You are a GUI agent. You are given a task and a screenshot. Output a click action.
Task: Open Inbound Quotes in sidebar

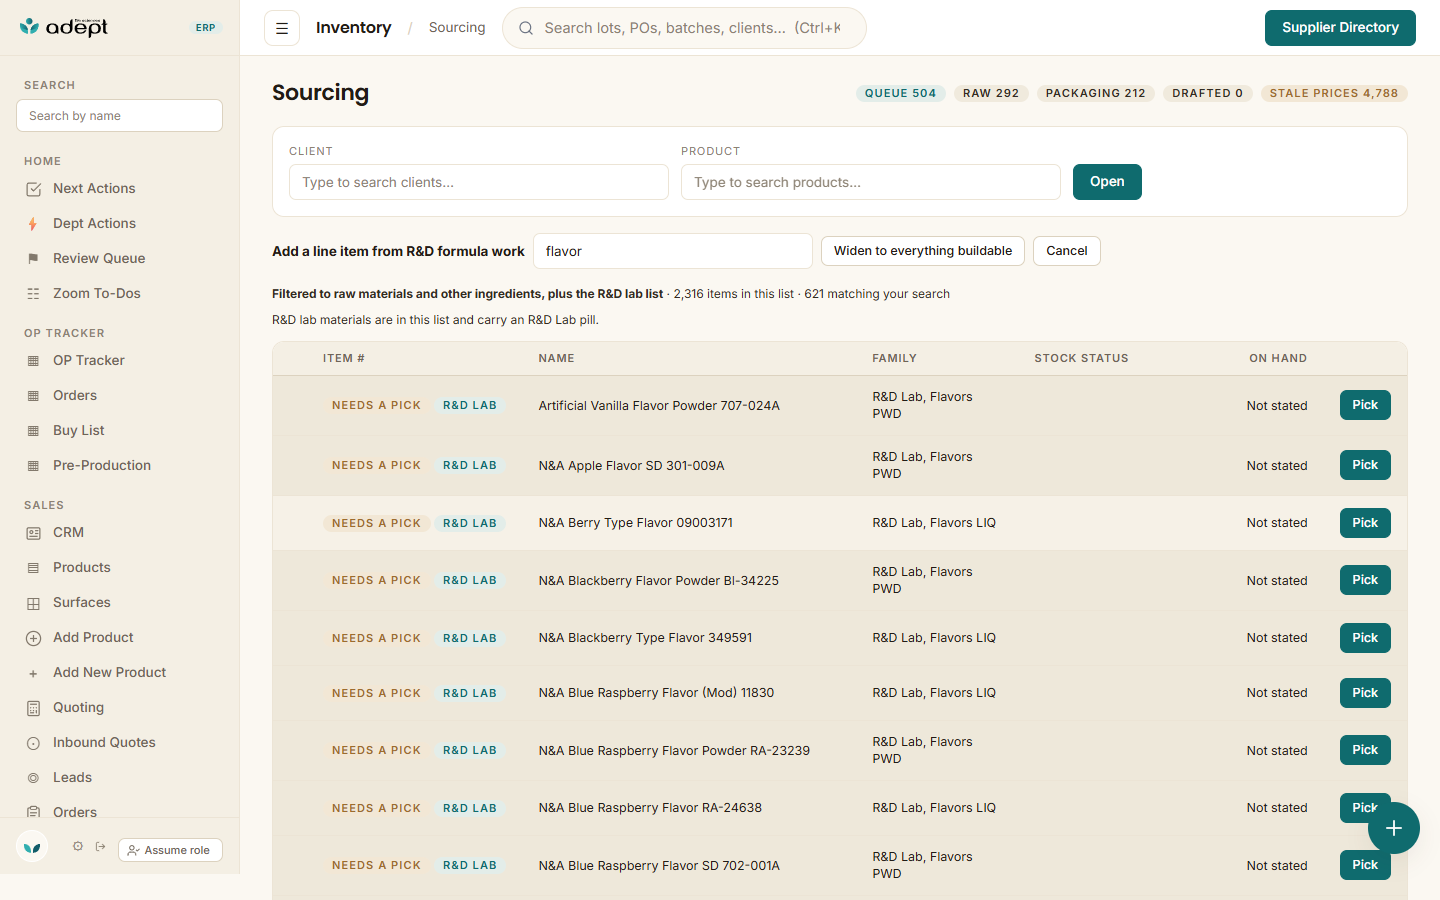(x=104, y=742)
